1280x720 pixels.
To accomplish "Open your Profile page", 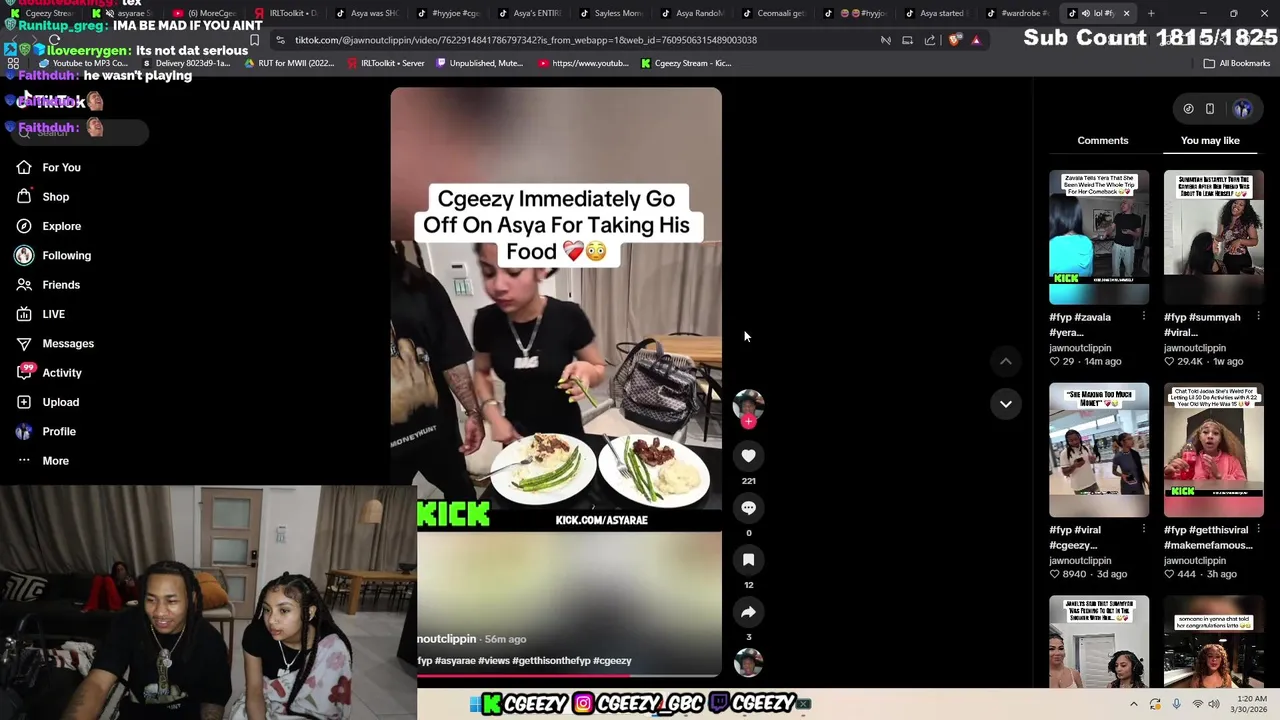I will point(45,431).
